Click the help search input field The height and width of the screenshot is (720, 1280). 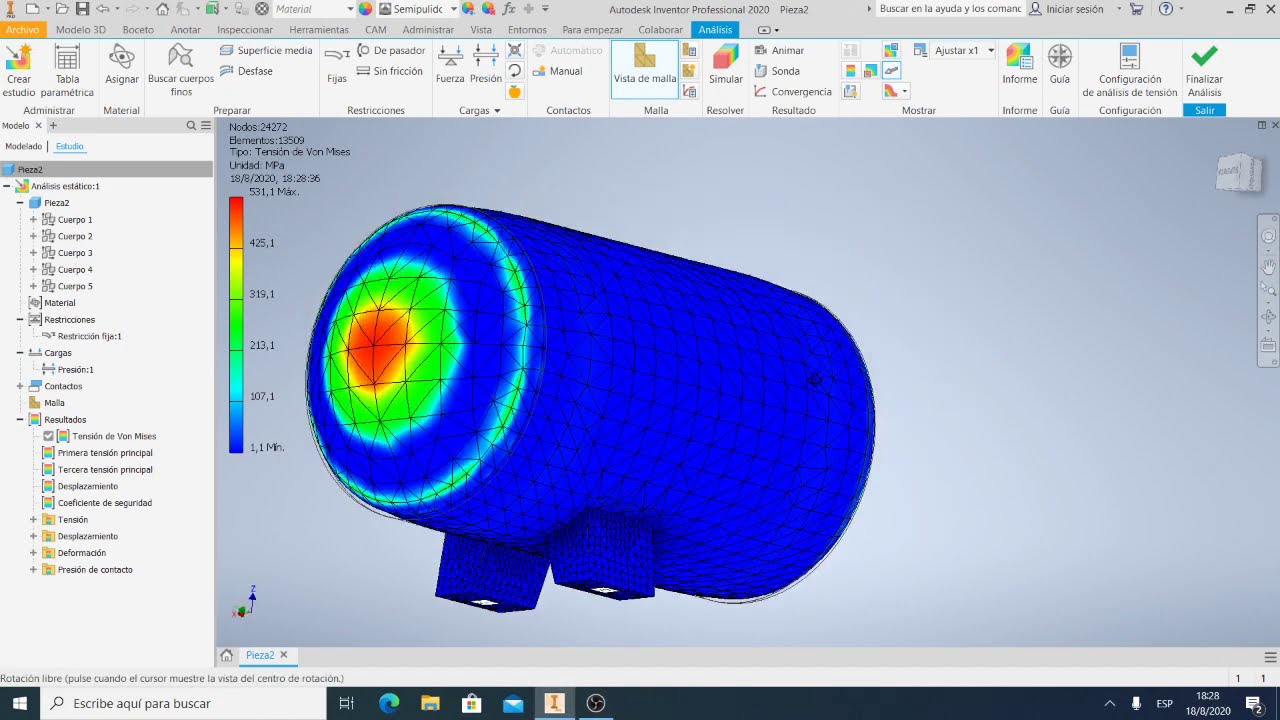click(950, 9)
